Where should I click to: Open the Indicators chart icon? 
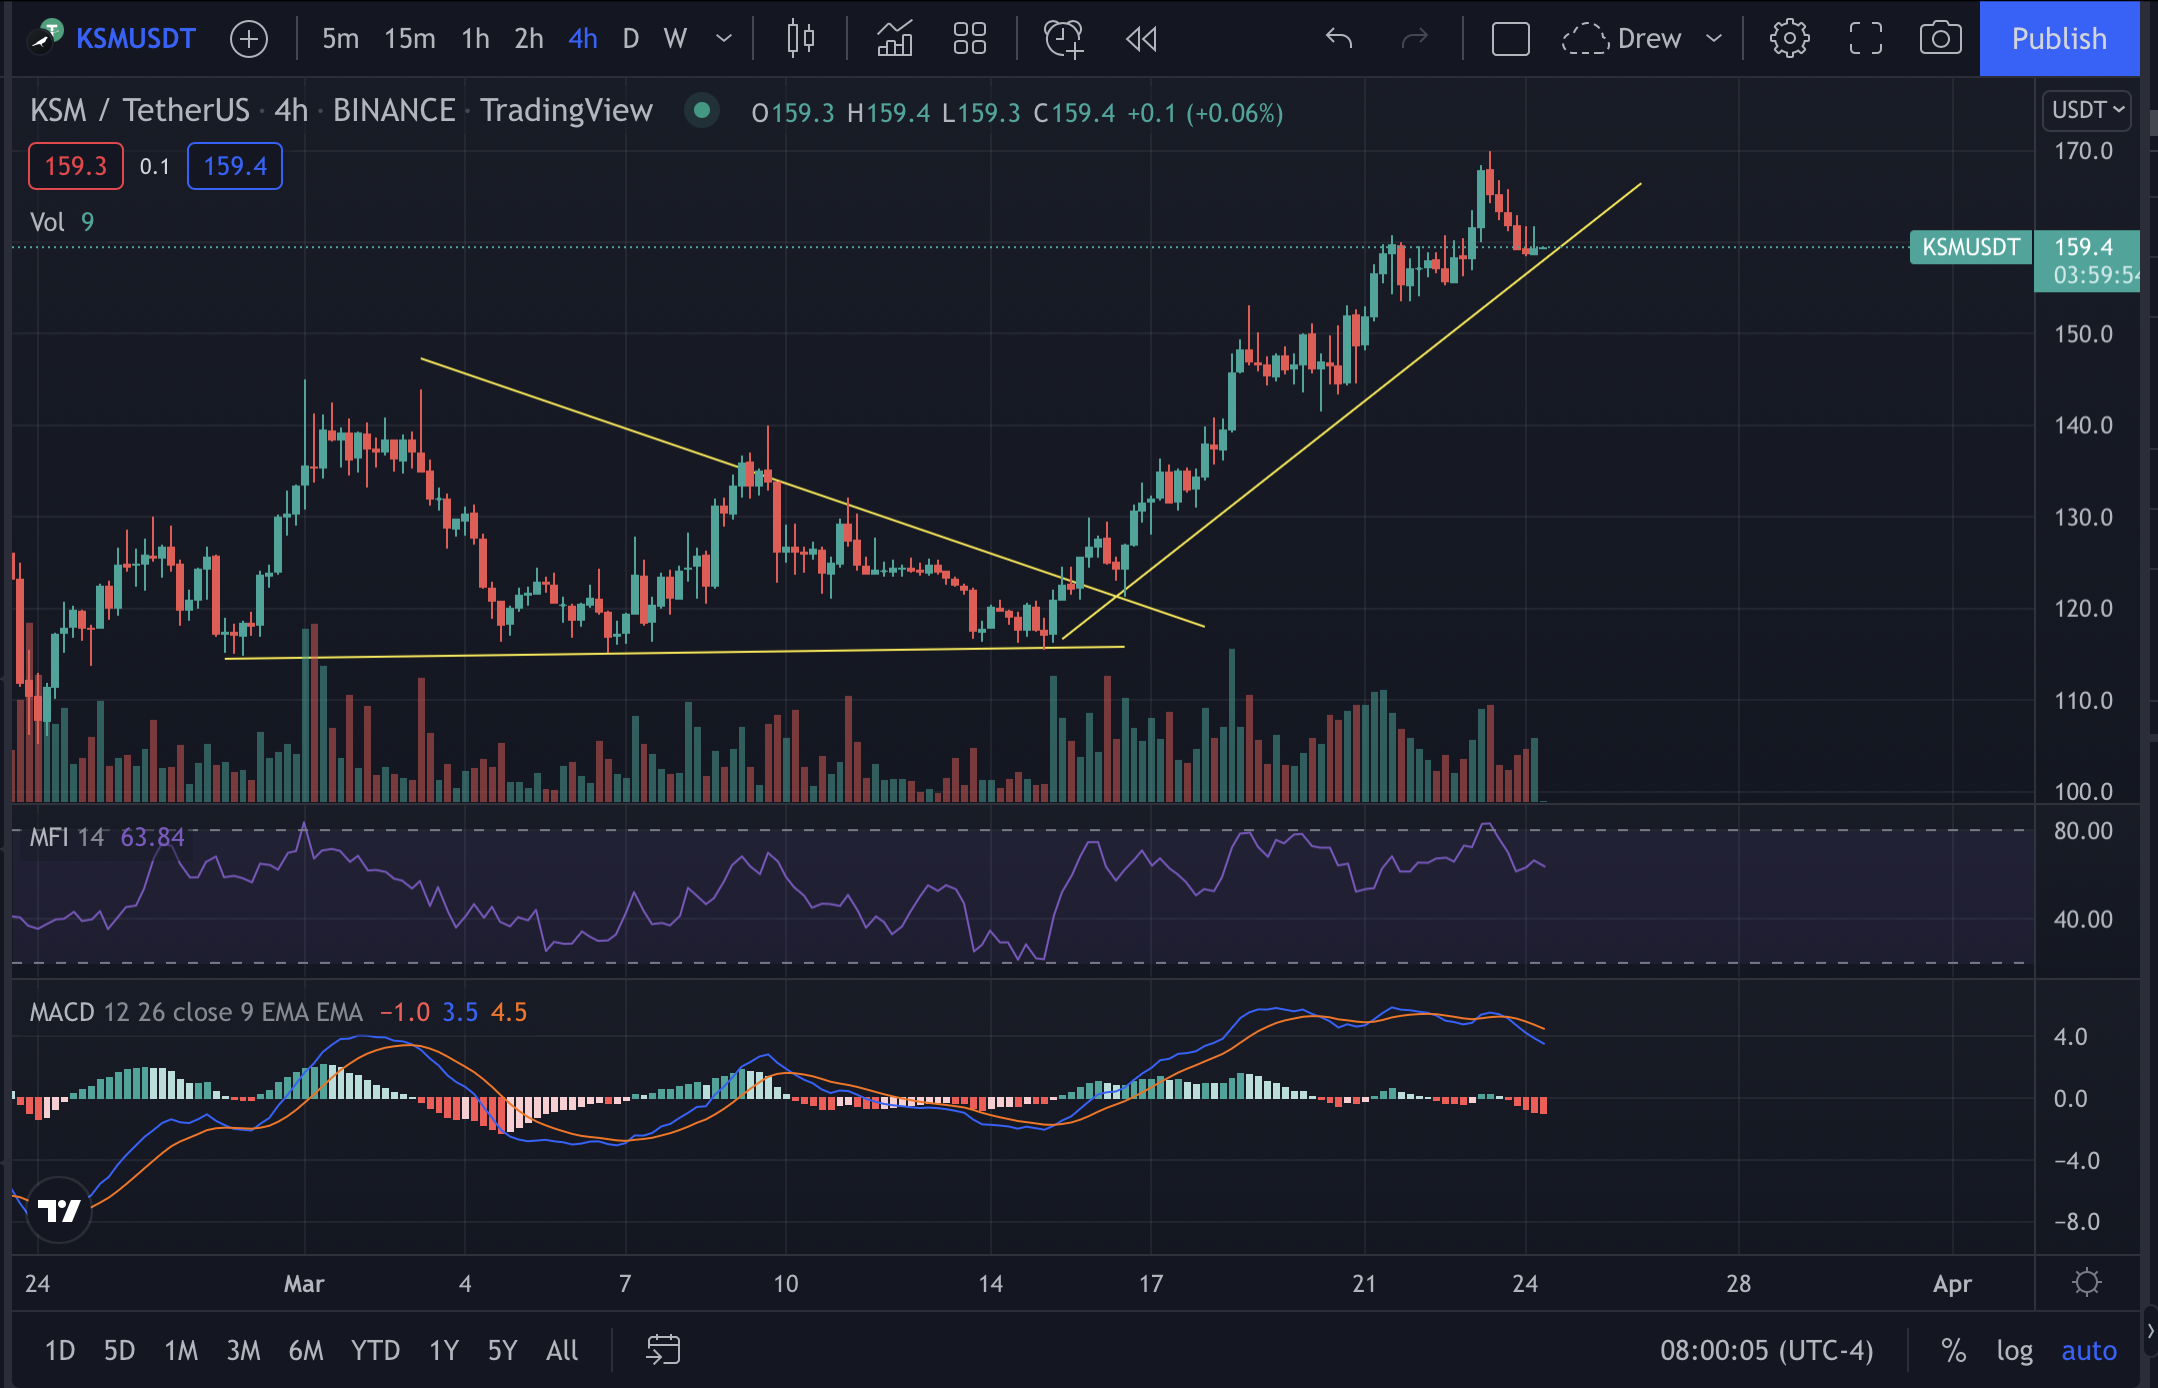pyautogui.click(x=895, y=39)
